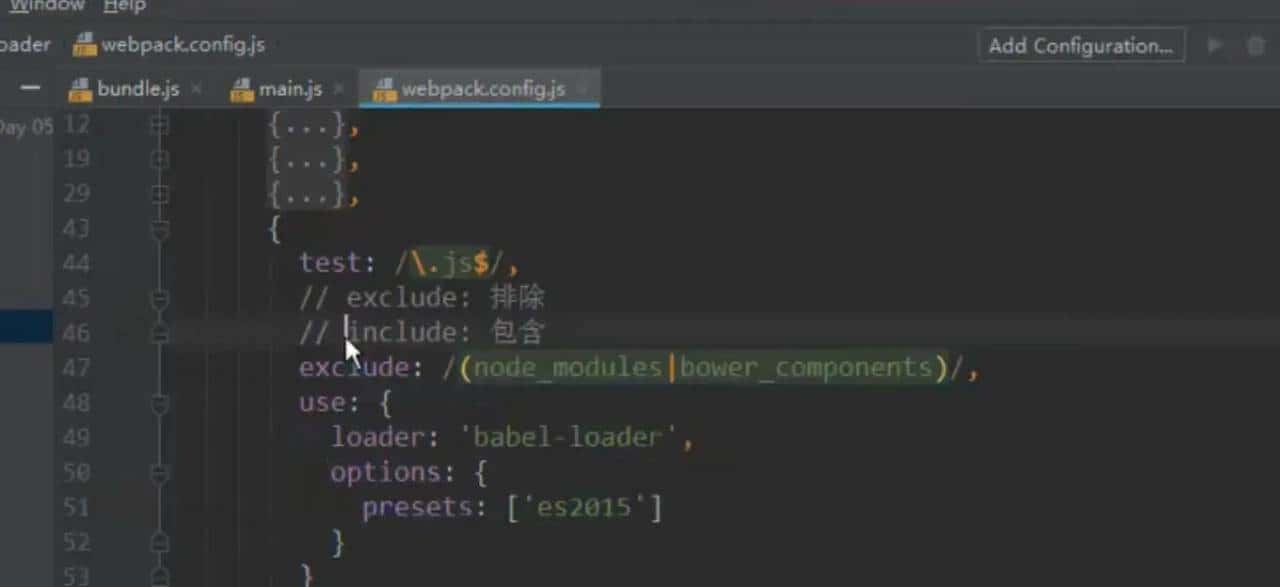Screen dimensions: 1280x587
Task: Click the Add Configuration... button
Action: [x=1081, y=45]
